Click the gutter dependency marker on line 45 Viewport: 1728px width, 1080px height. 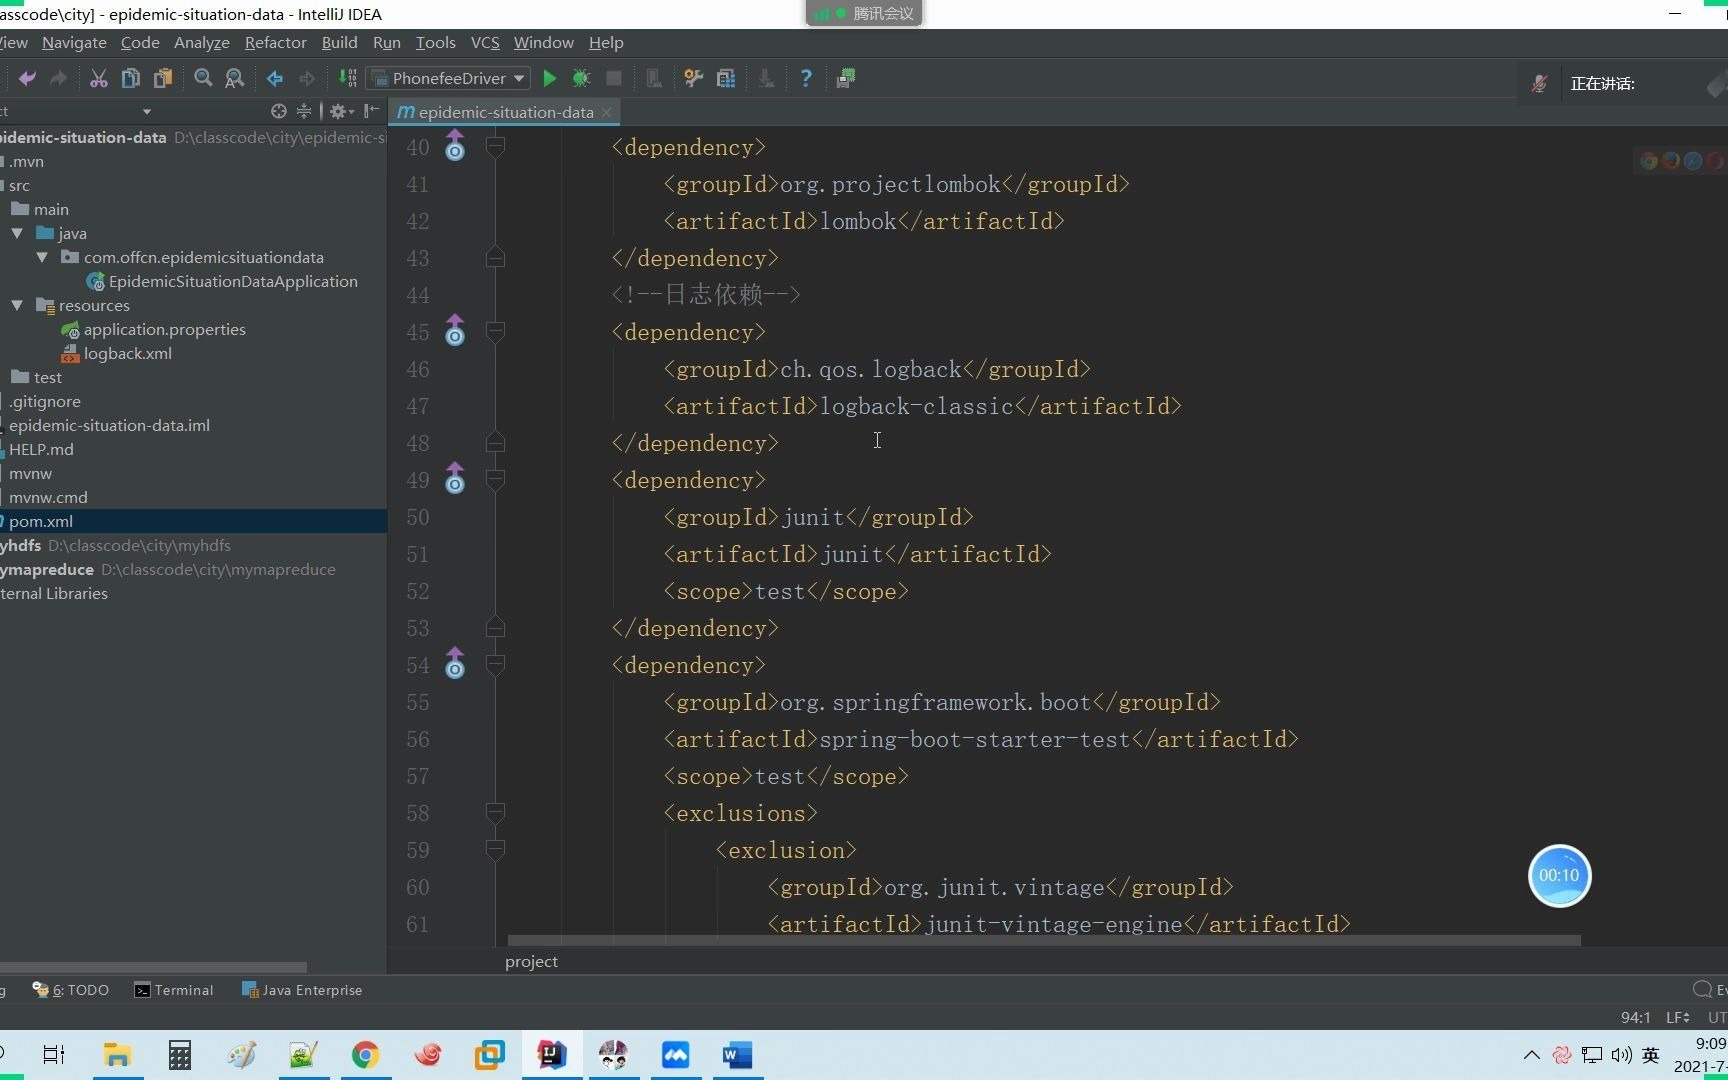(455, 331)
